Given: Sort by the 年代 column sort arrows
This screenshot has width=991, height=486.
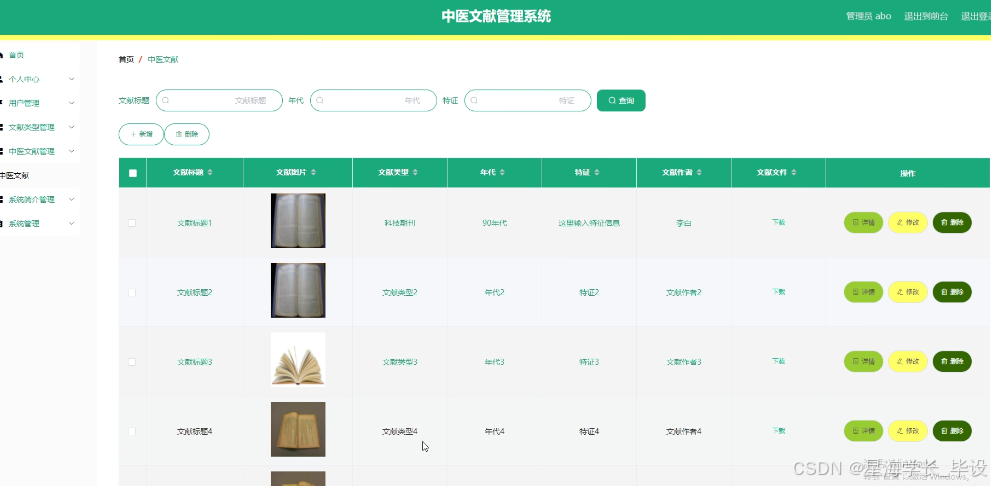Looking at the screenshot, I should 502,173.
